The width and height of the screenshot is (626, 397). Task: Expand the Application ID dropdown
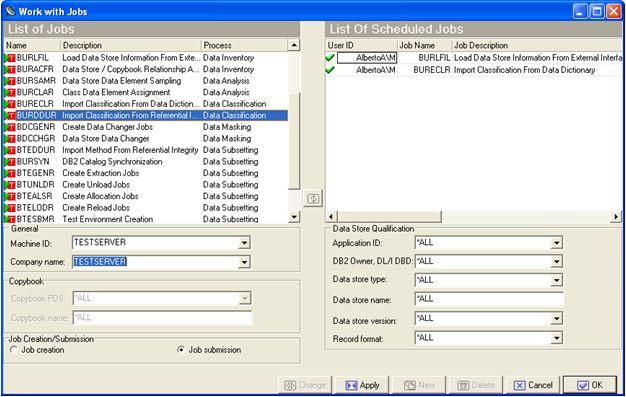point(557,242)
